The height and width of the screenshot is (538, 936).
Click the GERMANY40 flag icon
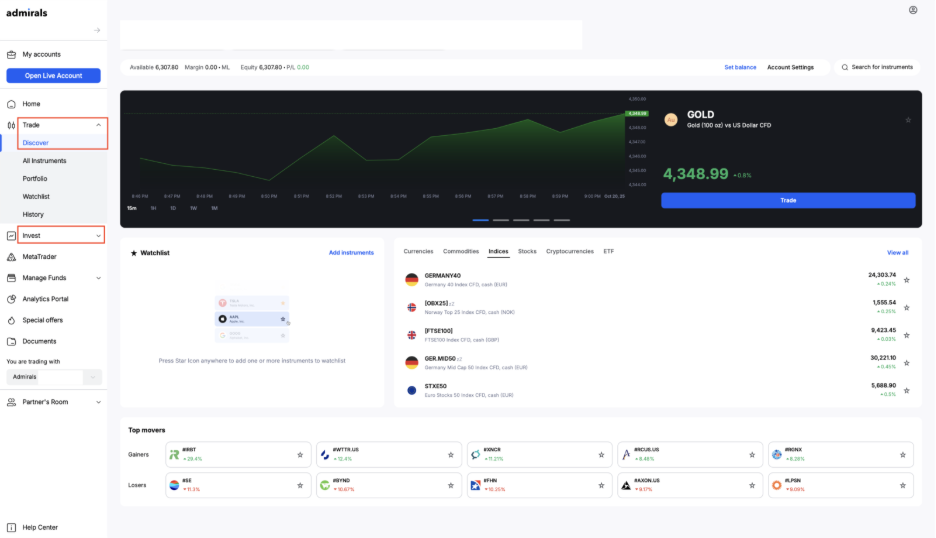pyautogui.click(x=411, y=279)
